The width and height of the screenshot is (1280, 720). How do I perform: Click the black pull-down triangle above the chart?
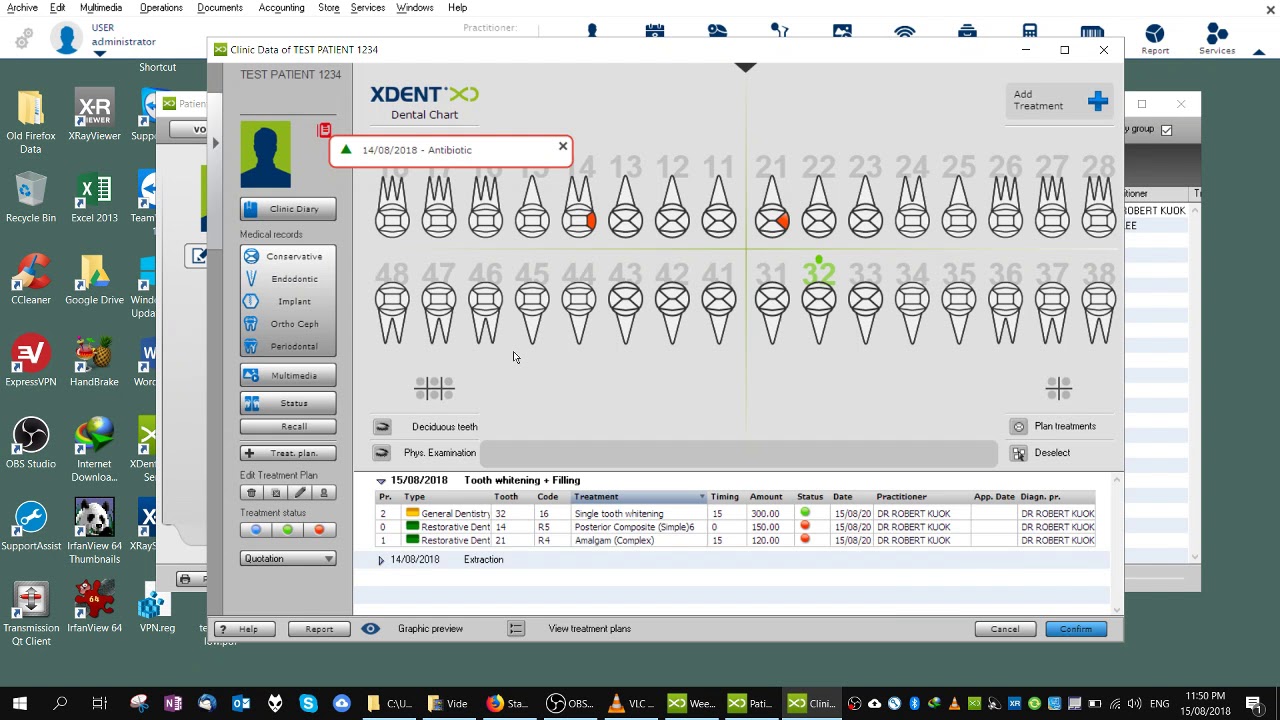pos(745,67)
